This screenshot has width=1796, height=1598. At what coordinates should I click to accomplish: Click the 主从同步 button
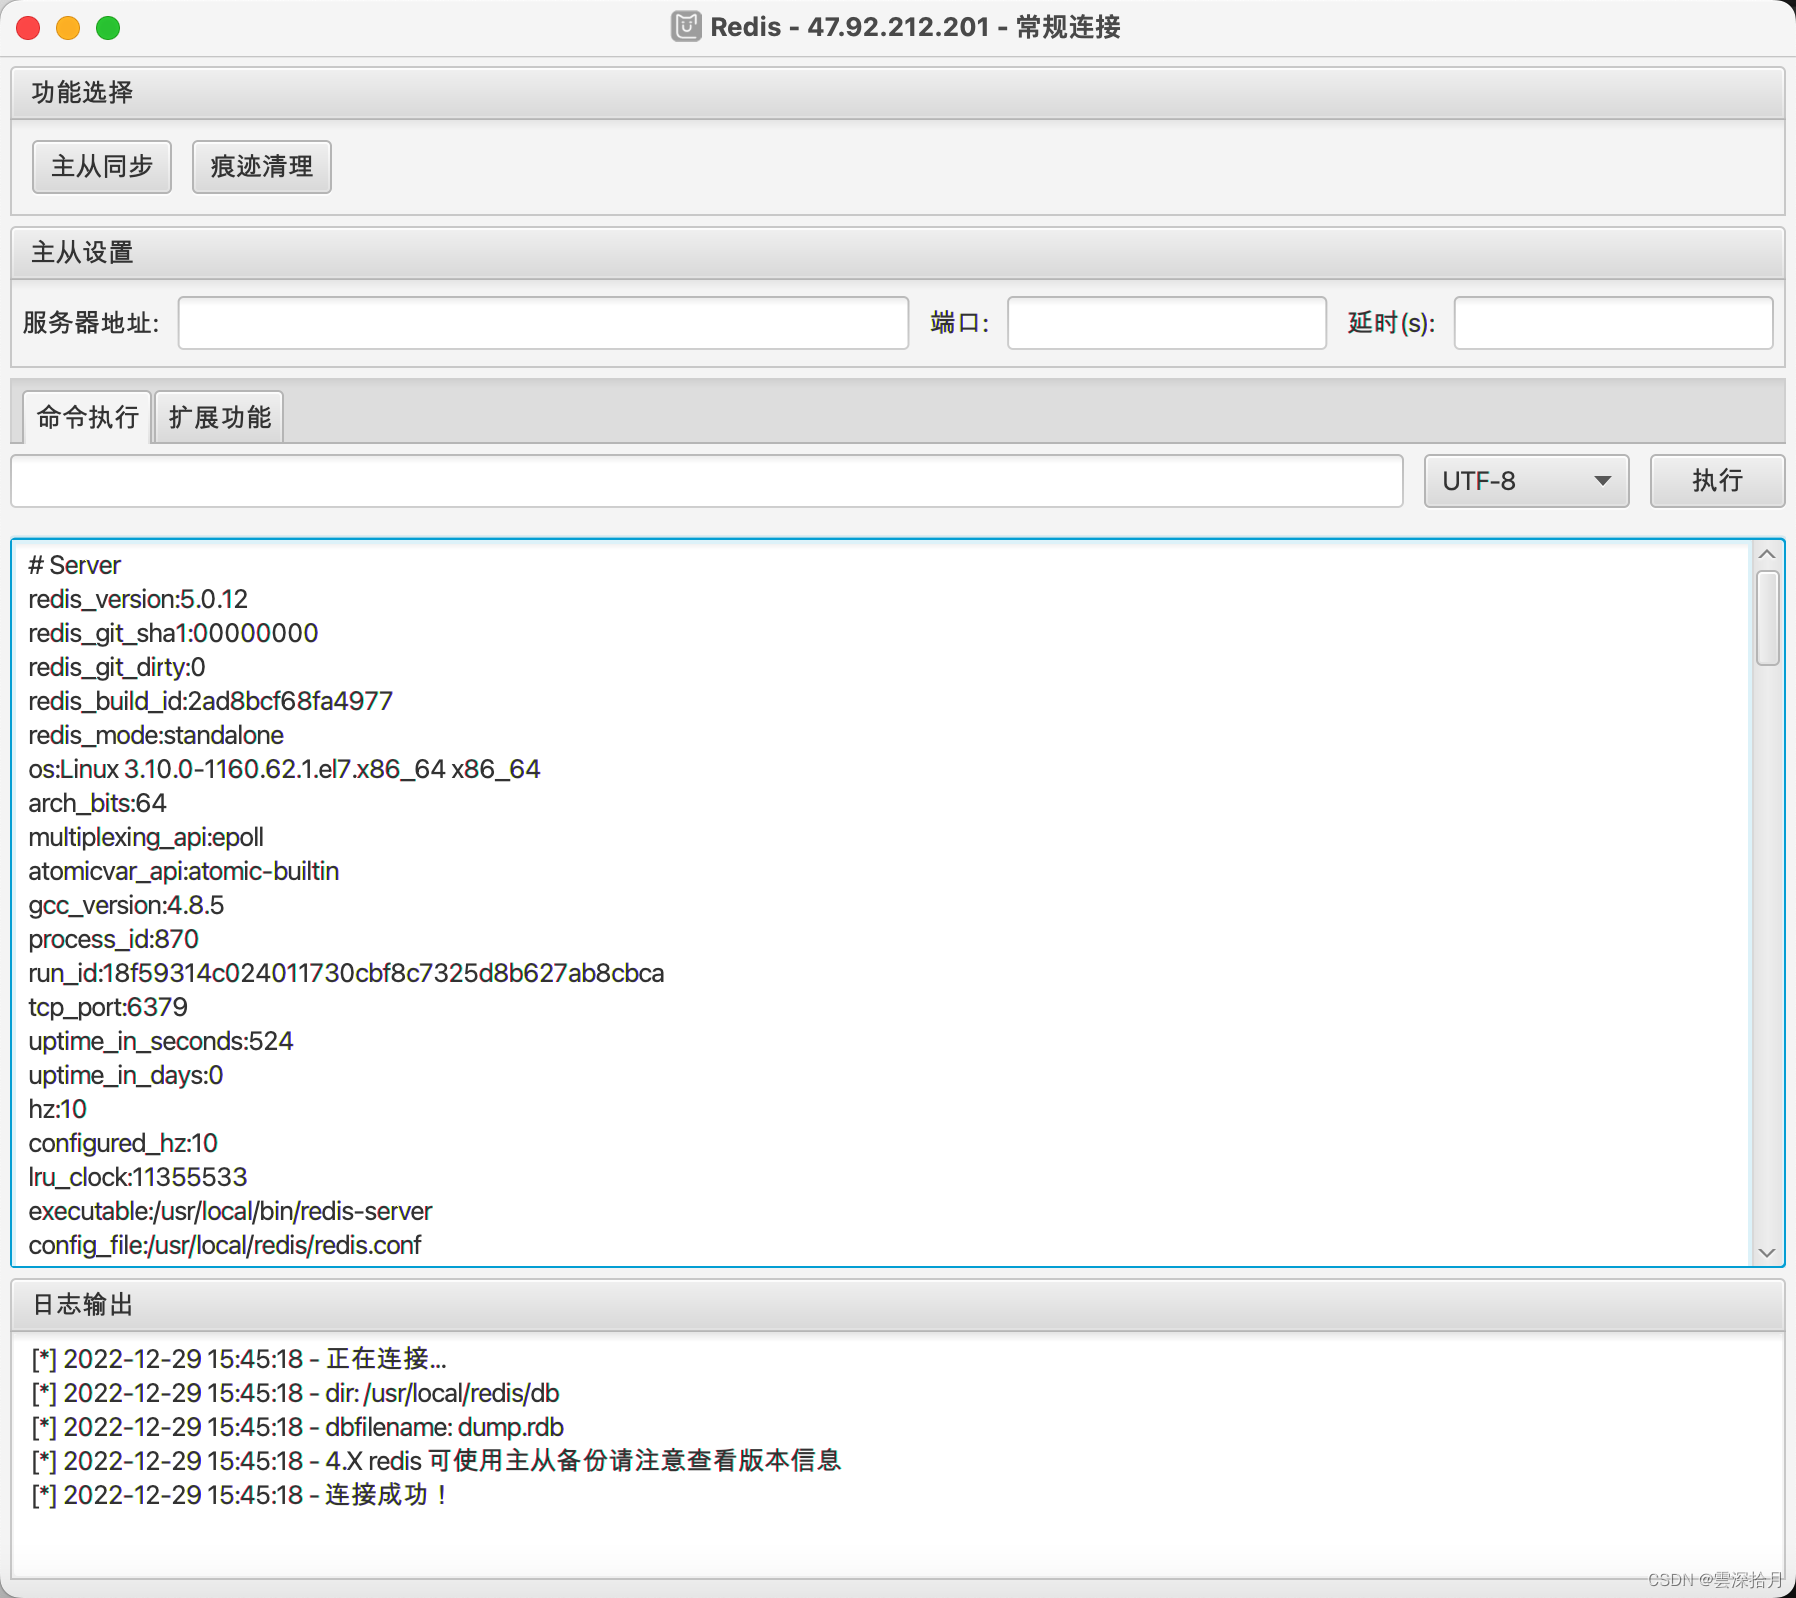coord(102,166)
